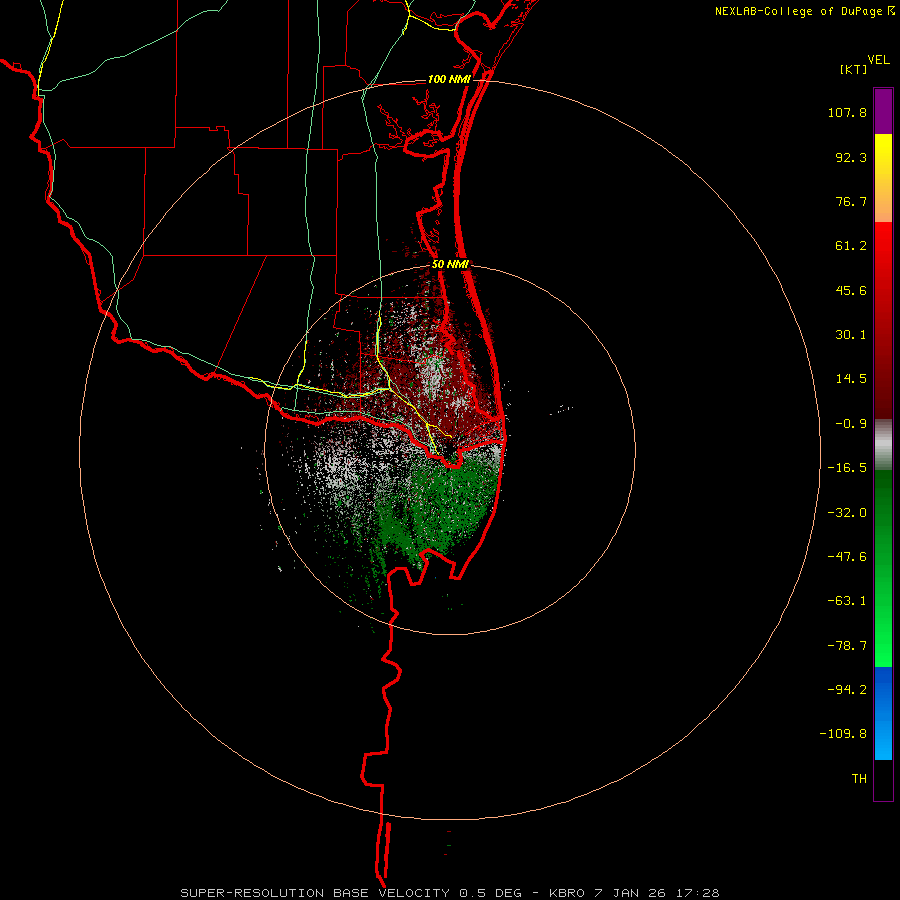Image resolution: width=900 pixels, height=900 pixels.
Task: Click the blue segment of the color bar
Action: click(x=883, y=713)
